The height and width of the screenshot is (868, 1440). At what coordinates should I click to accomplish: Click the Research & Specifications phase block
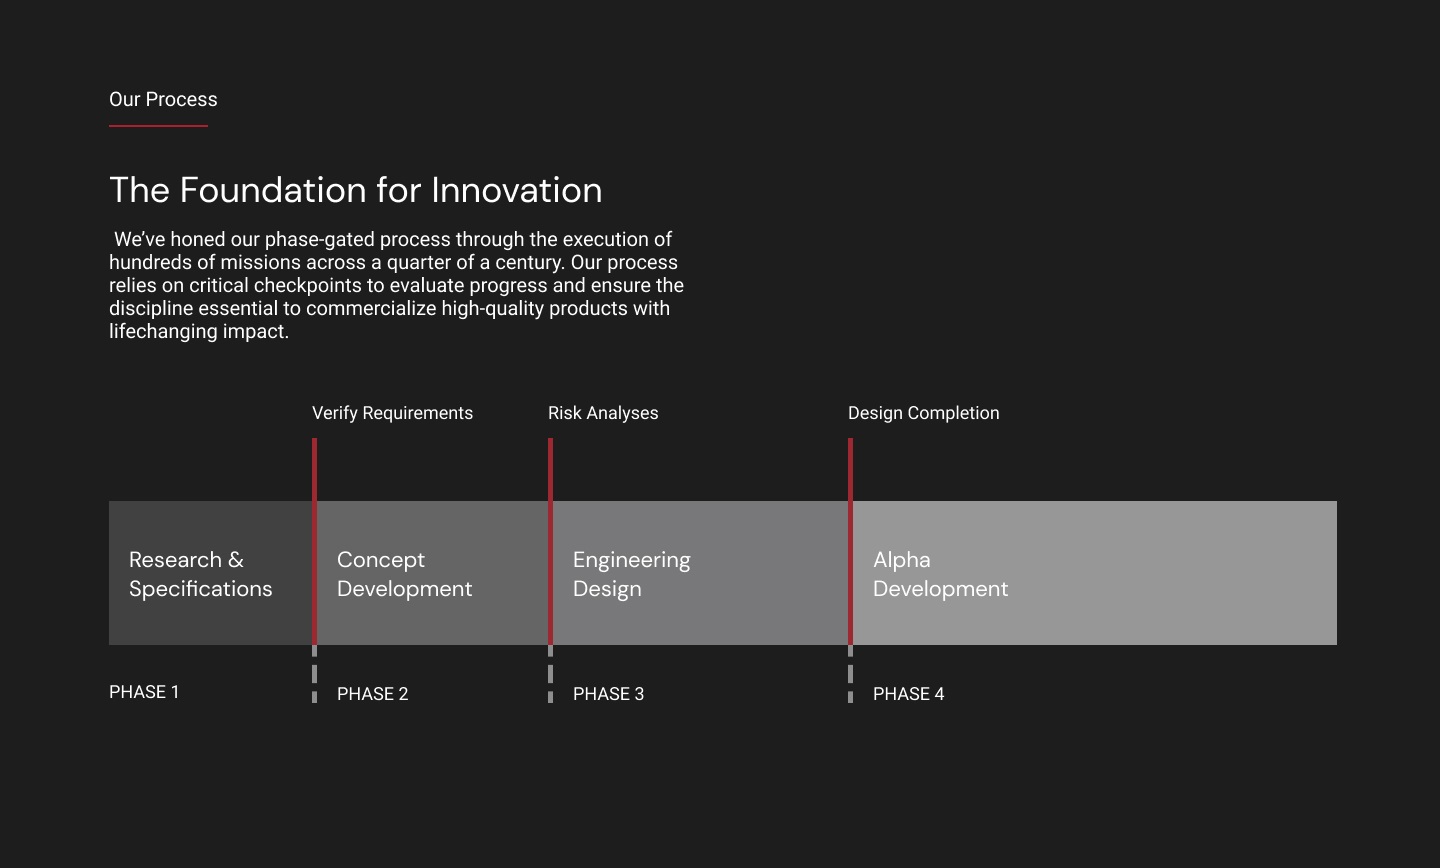point(210,573)
